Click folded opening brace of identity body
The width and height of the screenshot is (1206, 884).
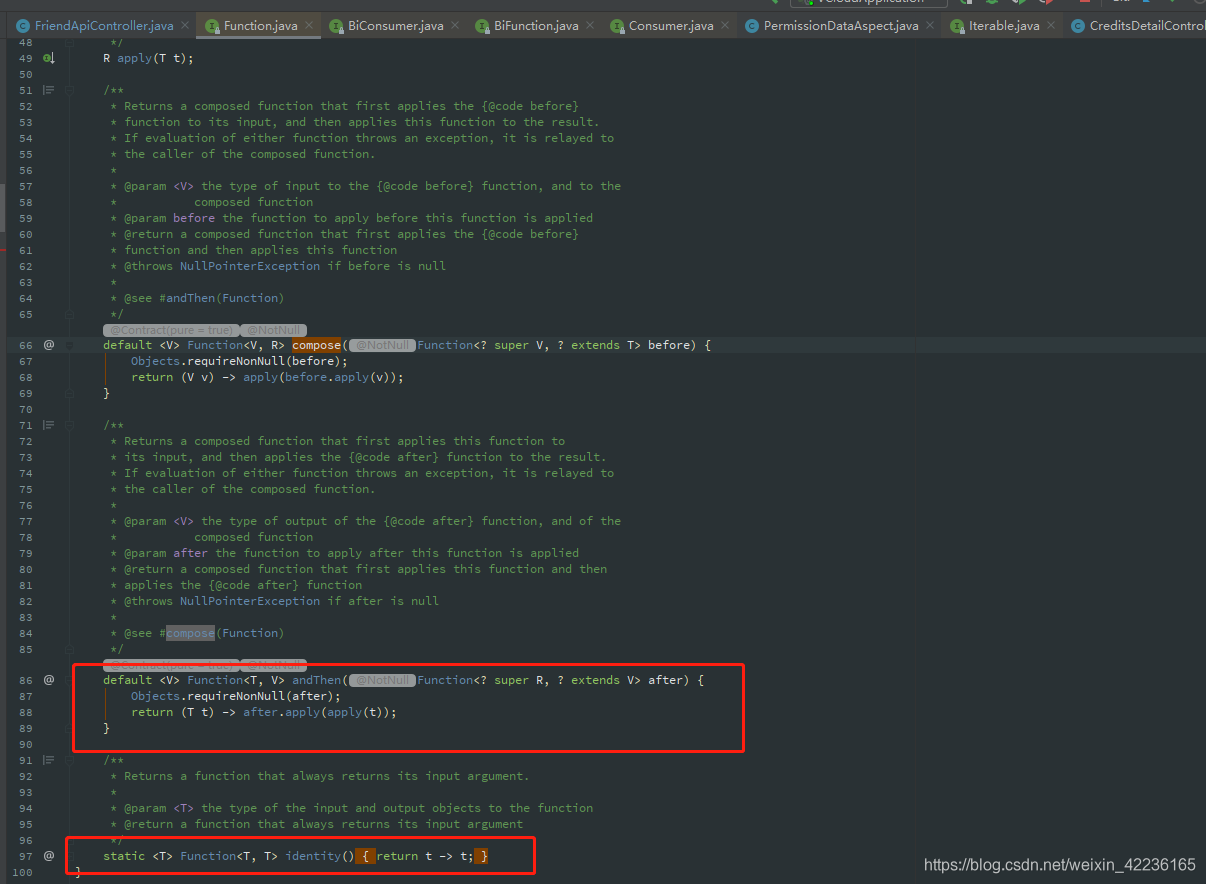(368, 856)
